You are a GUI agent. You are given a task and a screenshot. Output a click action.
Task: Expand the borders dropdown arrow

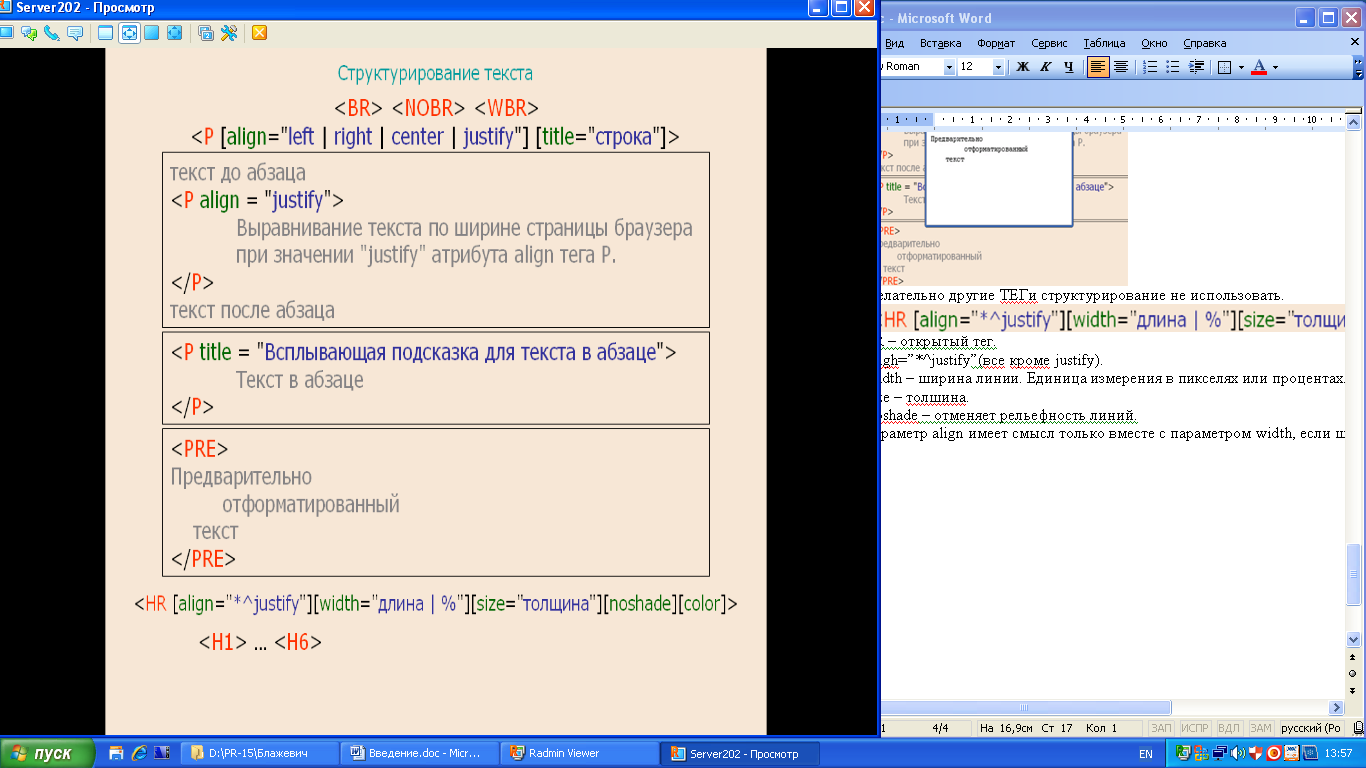coord(1241,67)
